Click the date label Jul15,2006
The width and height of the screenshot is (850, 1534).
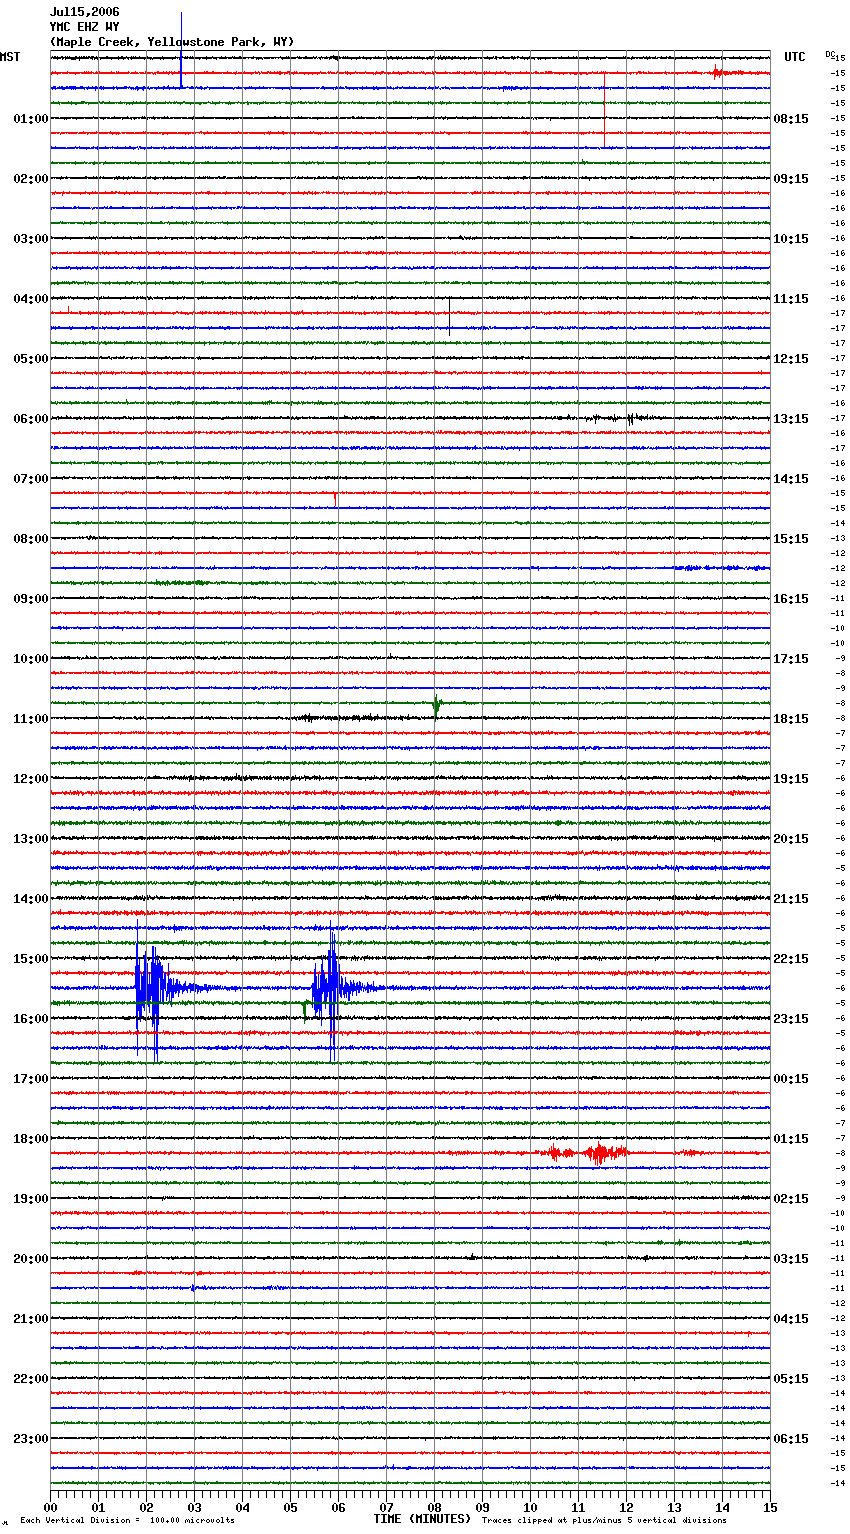point(84,12)
